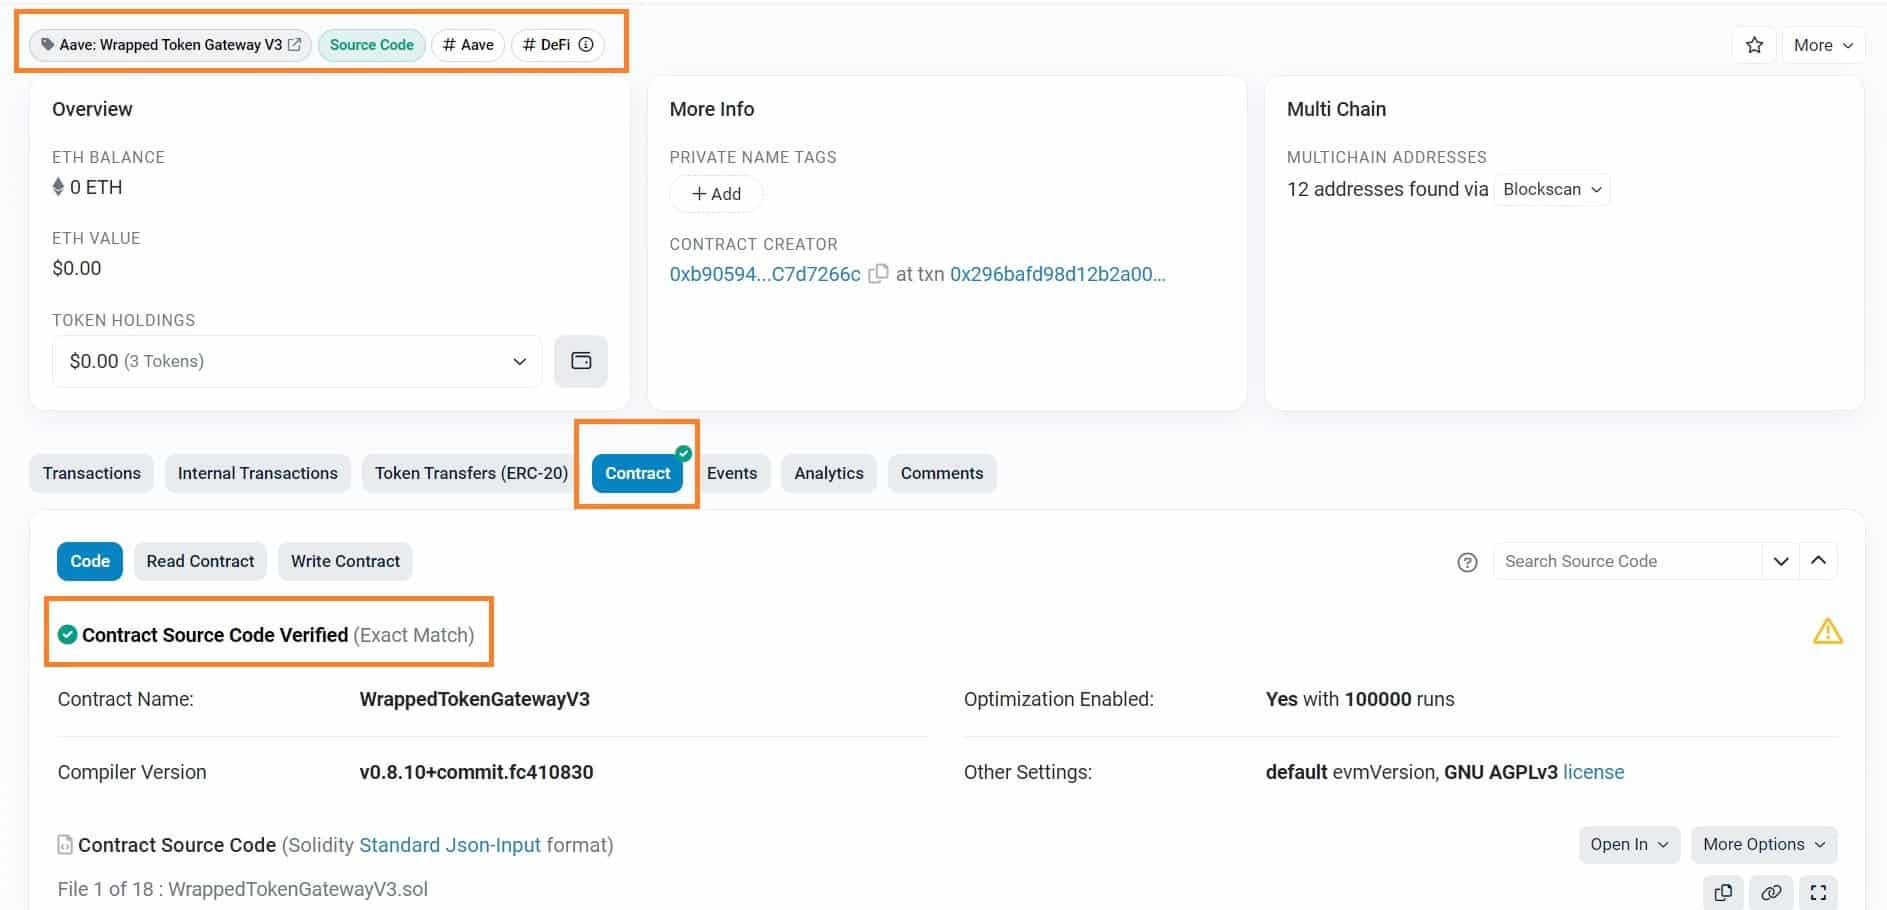Copy the contract source code
Image resolution: width=1887 pixels, height=910 pixels.
coord(1723,893)
